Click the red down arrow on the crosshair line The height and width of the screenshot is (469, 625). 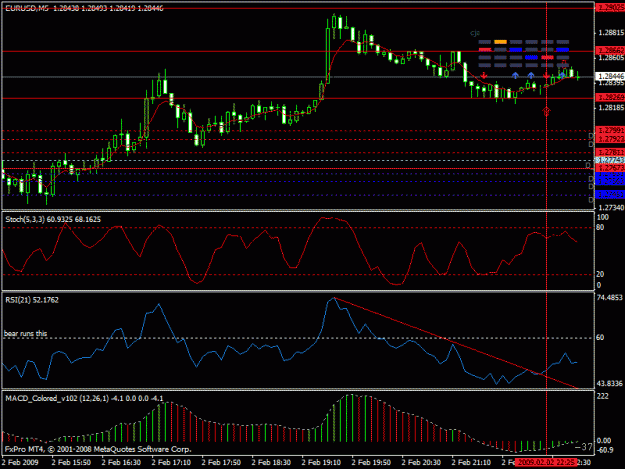point(546,75)
